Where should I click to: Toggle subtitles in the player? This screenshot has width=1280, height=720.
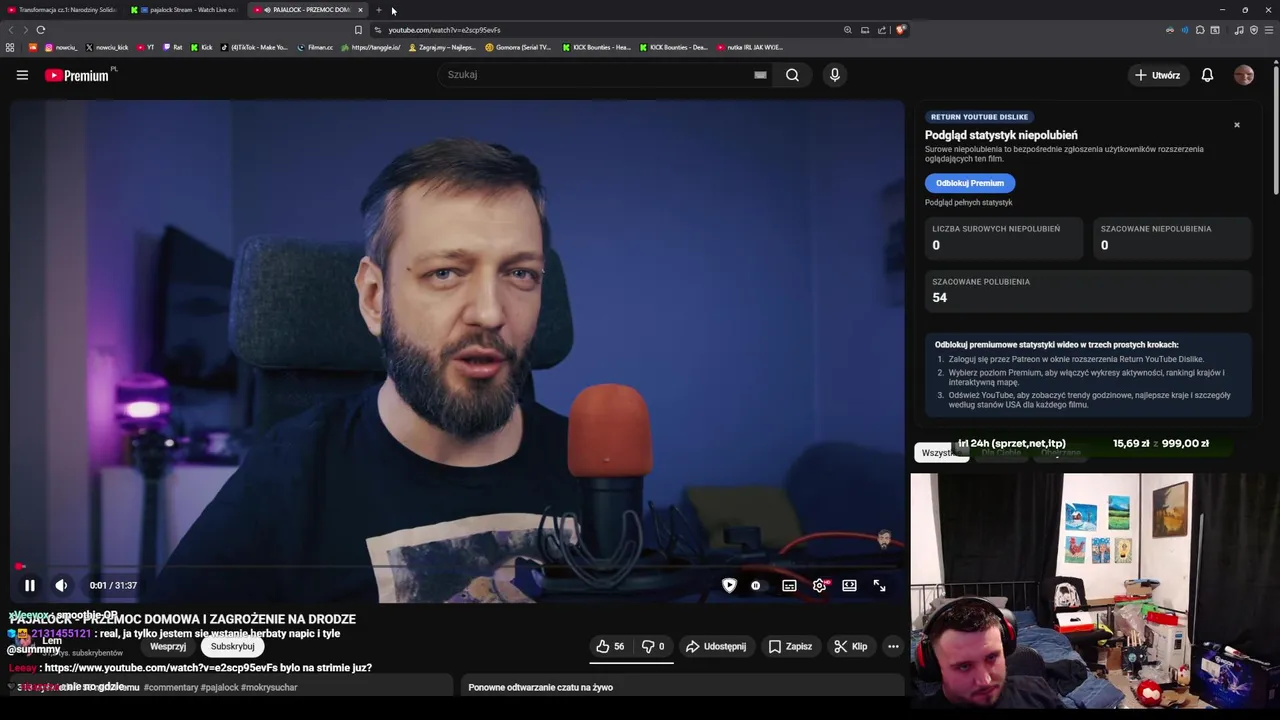(789, 586)
